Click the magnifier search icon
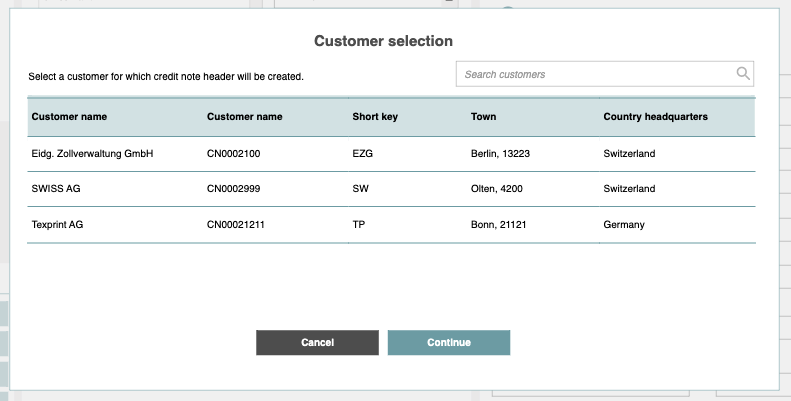 pos(742,74)
